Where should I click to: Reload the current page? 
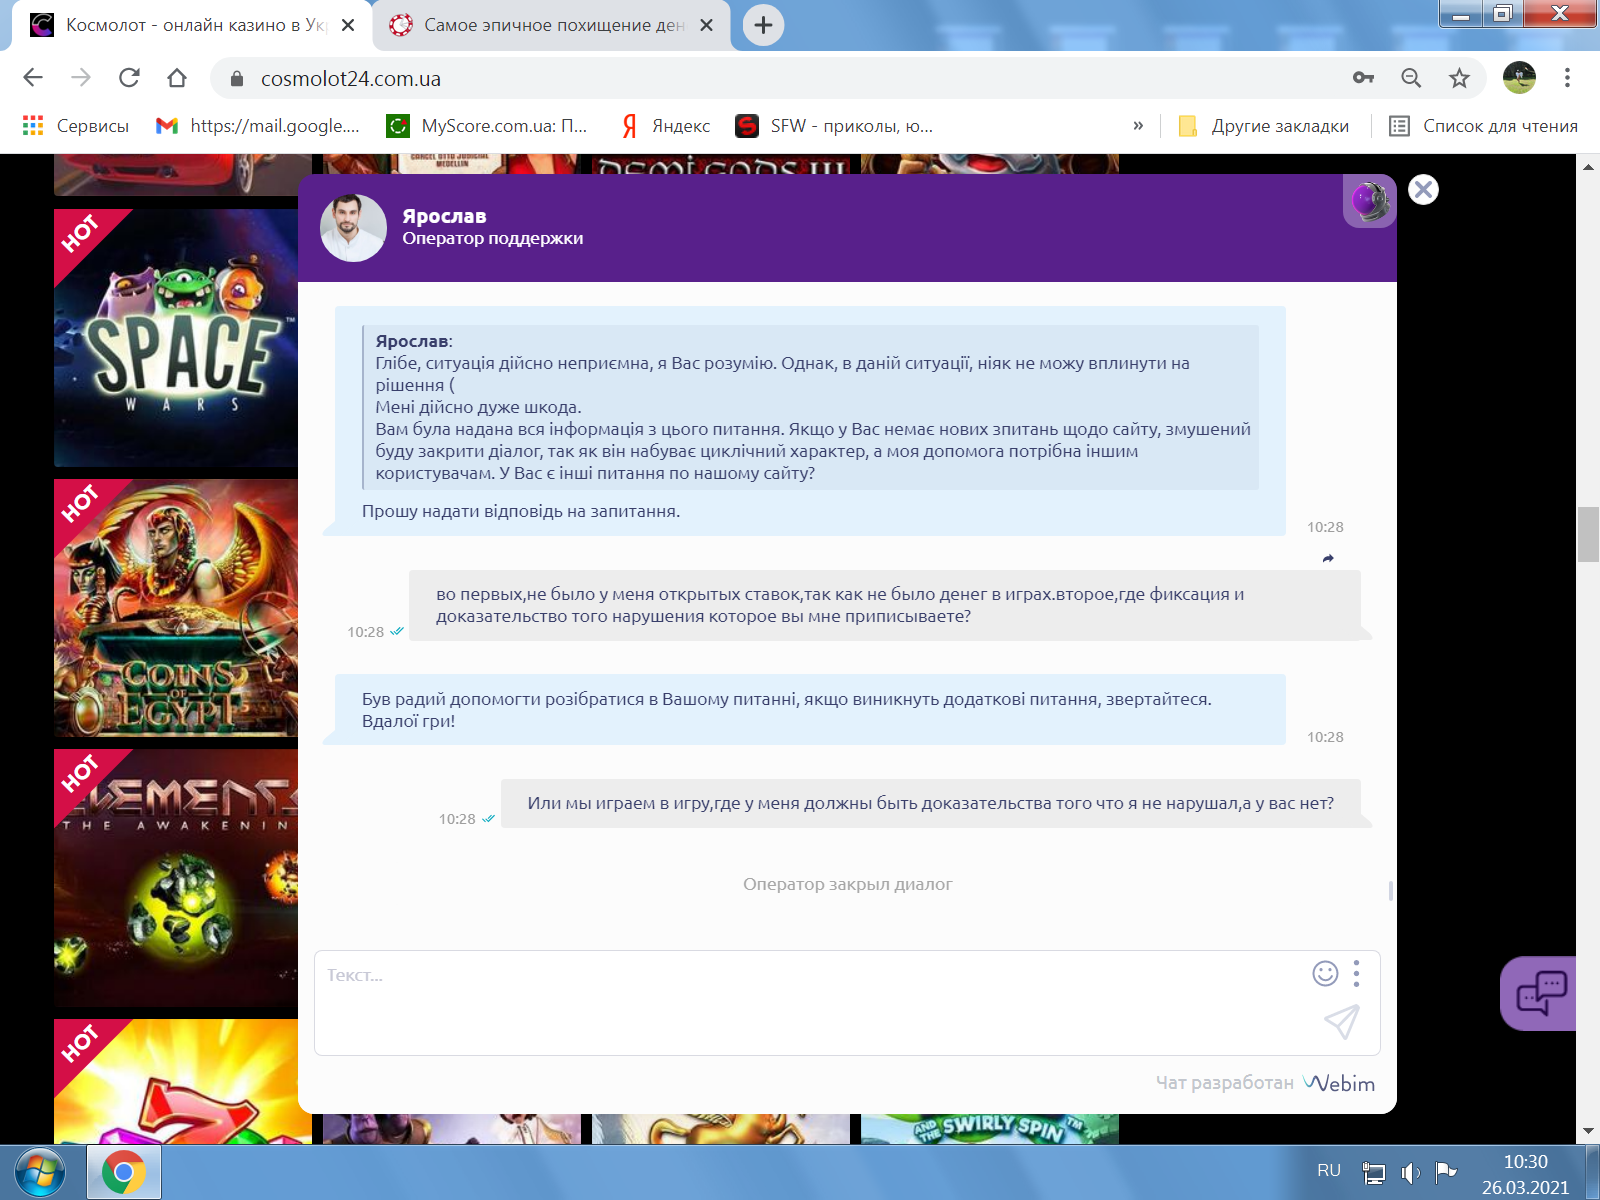129,78
